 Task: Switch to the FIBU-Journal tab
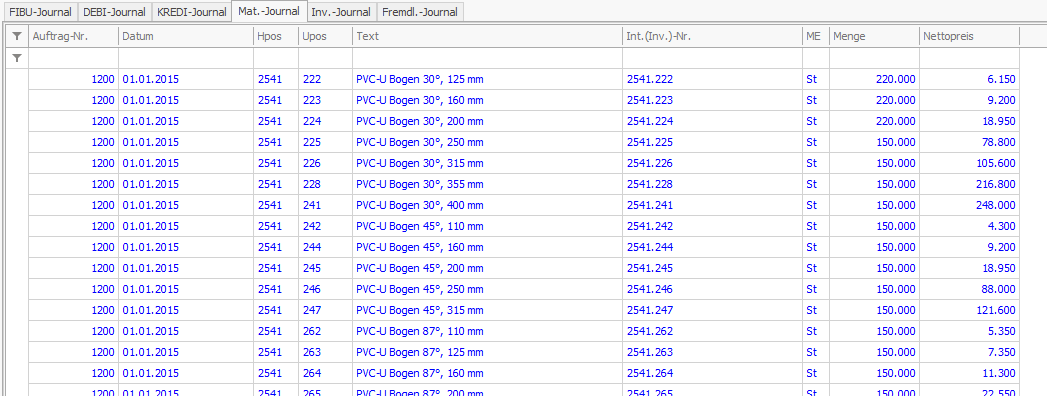point(40,12)
